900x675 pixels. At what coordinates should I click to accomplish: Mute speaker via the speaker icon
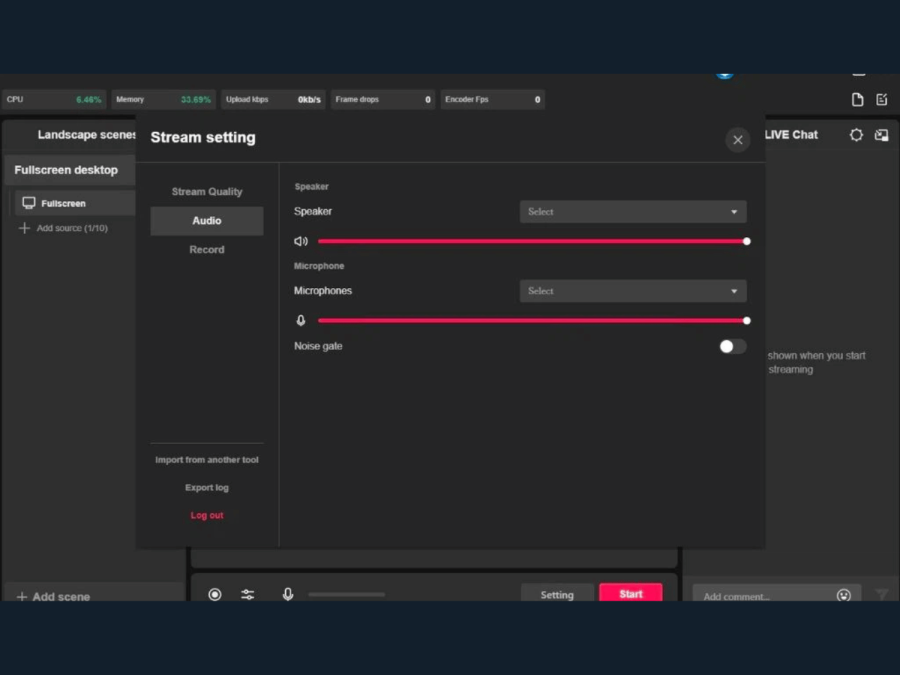pyautogui.click(x=301, y=241)
